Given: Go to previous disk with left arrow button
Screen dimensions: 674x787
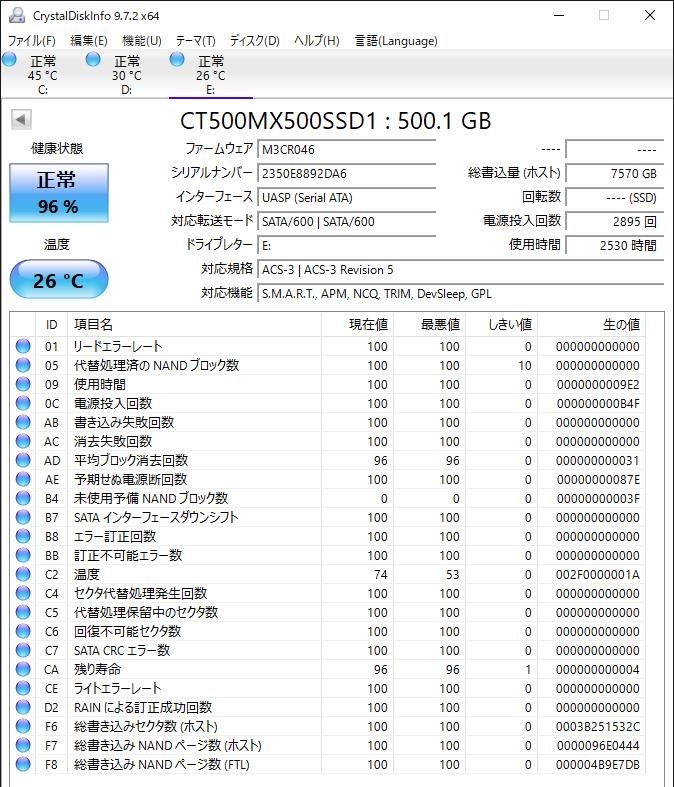Looking at the screenshot, I should (x=21, y=119).
